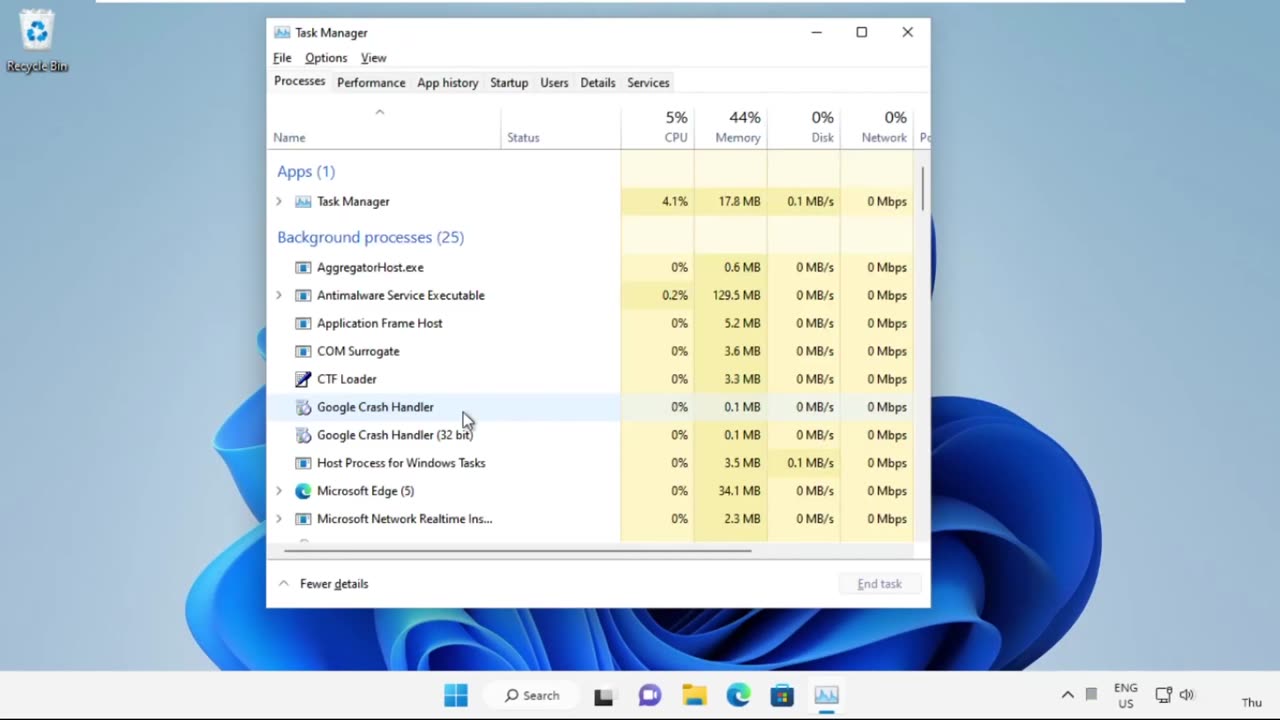Switch to the Users tab

[554, 83]
